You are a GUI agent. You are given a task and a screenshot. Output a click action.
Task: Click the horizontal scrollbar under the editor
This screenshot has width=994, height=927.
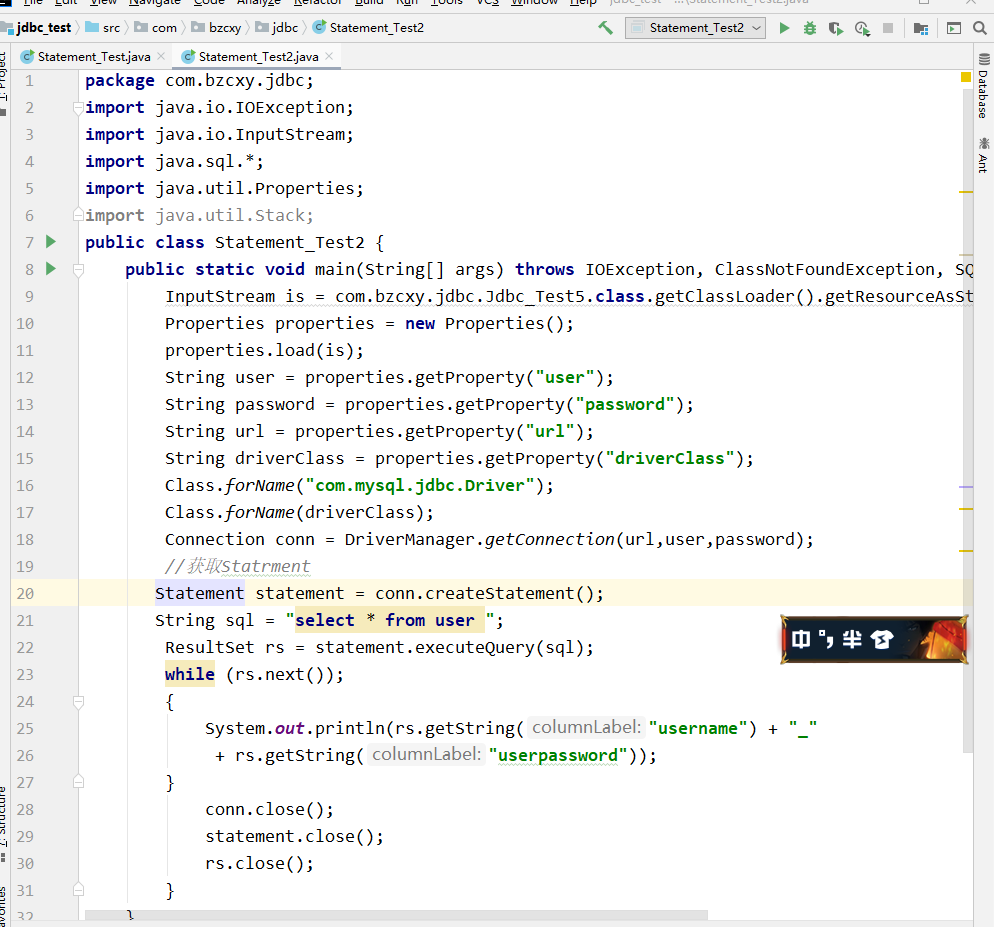pos(396,915)
